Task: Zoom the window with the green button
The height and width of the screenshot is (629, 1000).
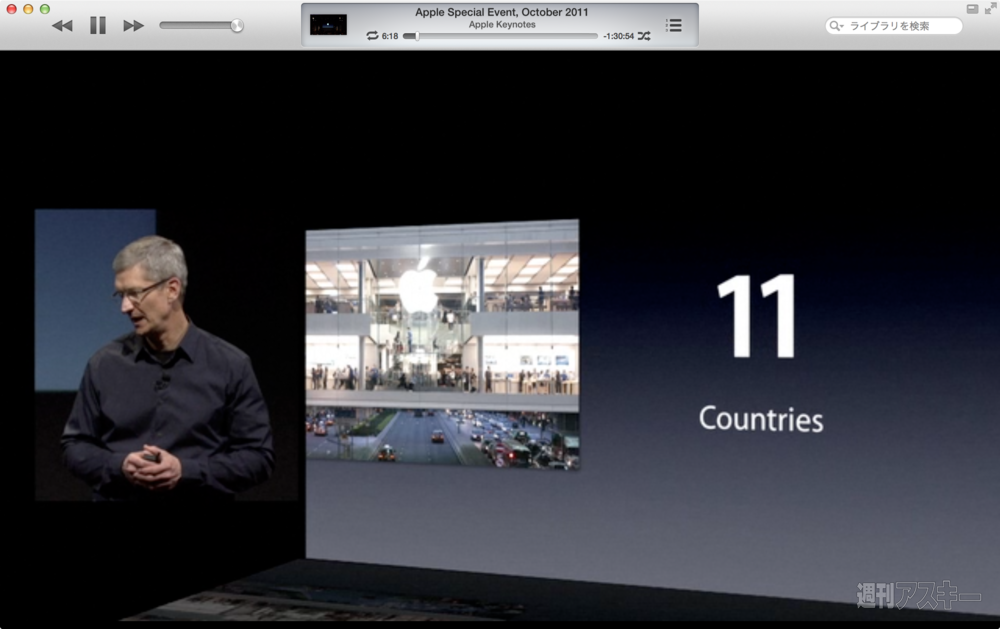Action: tap(45, 9)
